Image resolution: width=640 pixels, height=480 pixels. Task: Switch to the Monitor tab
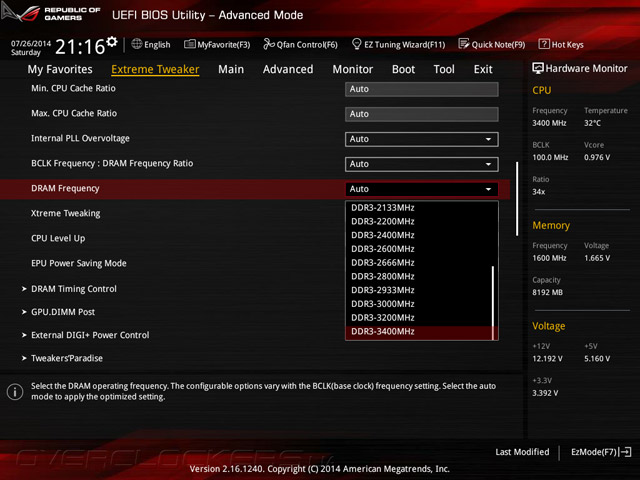click(x=353, y=69)
